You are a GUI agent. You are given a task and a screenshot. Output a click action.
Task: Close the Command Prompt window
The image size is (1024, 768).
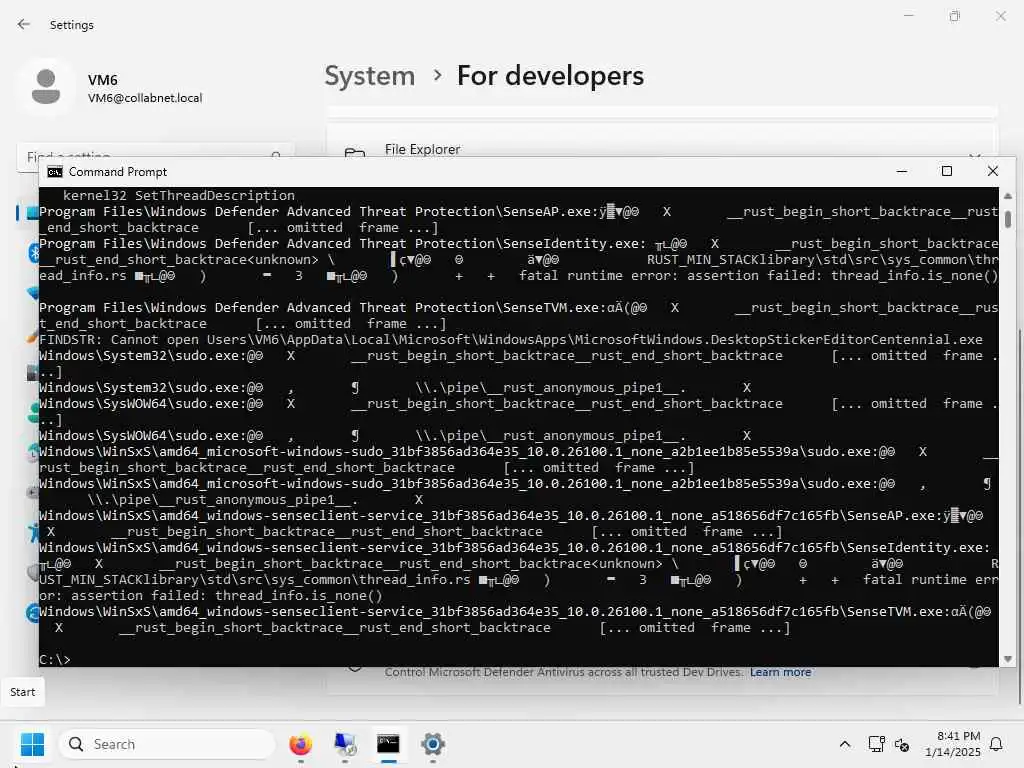click(993, 171)
